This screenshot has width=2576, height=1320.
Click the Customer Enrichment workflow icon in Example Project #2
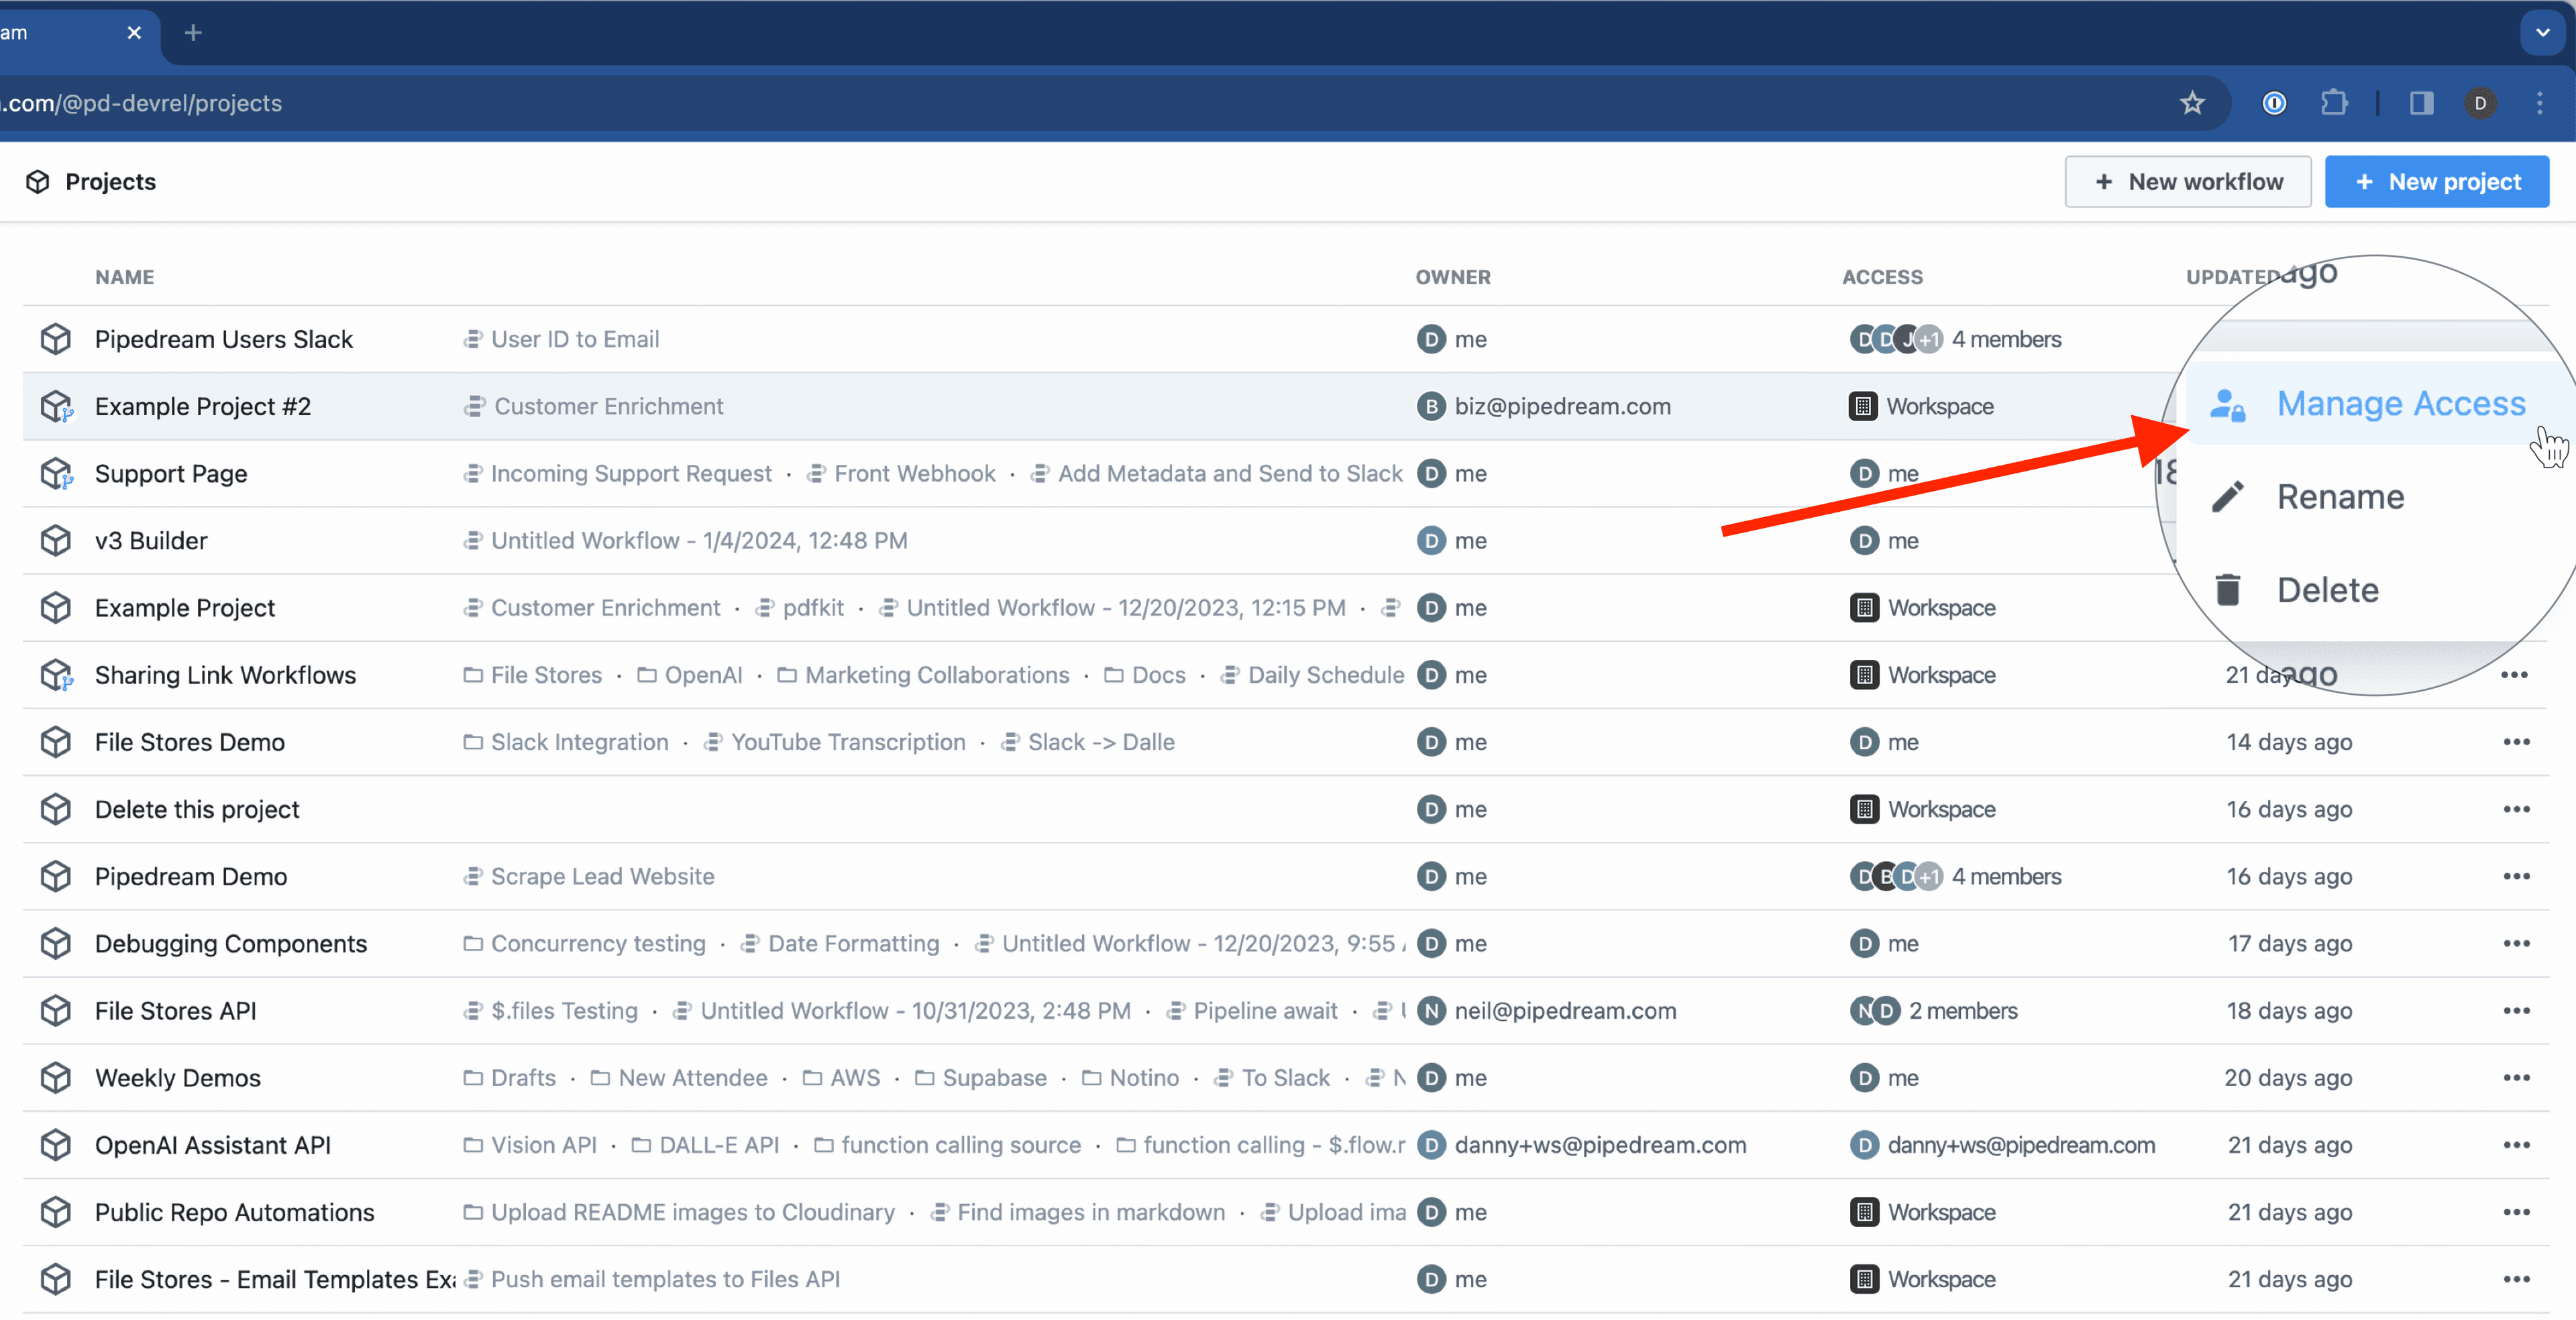click(x=474, y=406)
